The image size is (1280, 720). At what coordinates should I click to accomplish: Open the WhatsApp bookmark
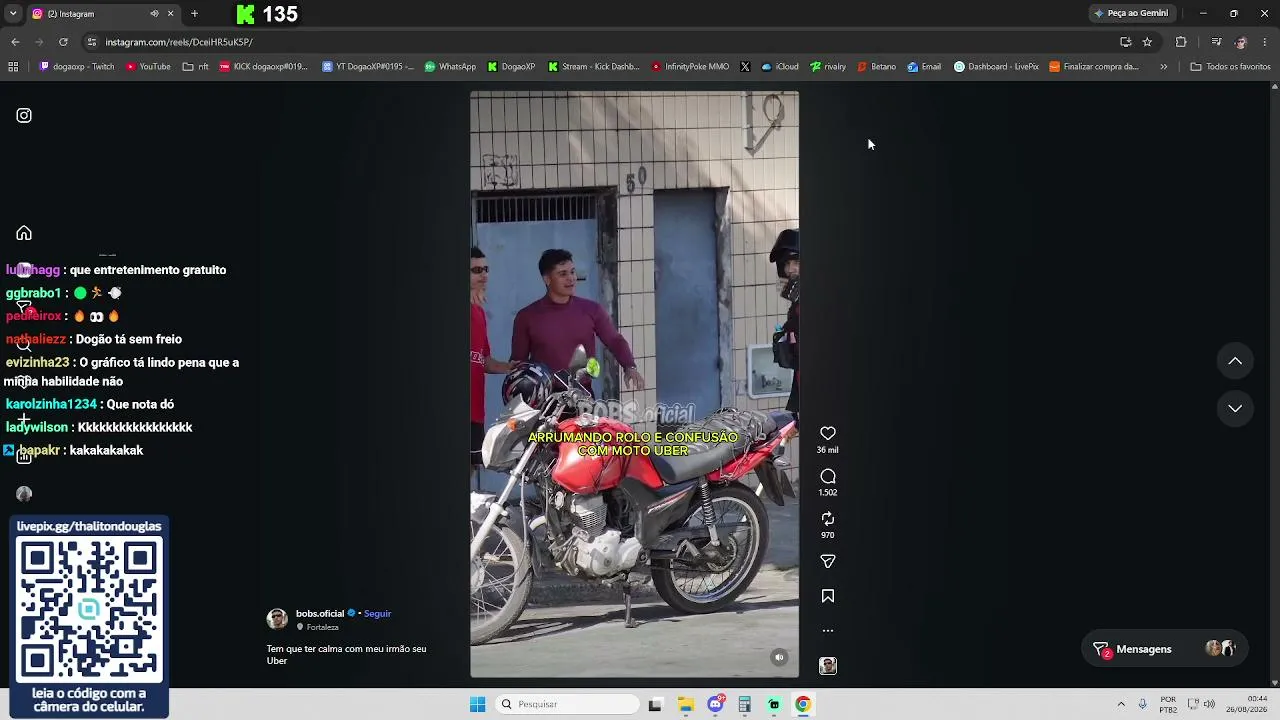(450, 67)
